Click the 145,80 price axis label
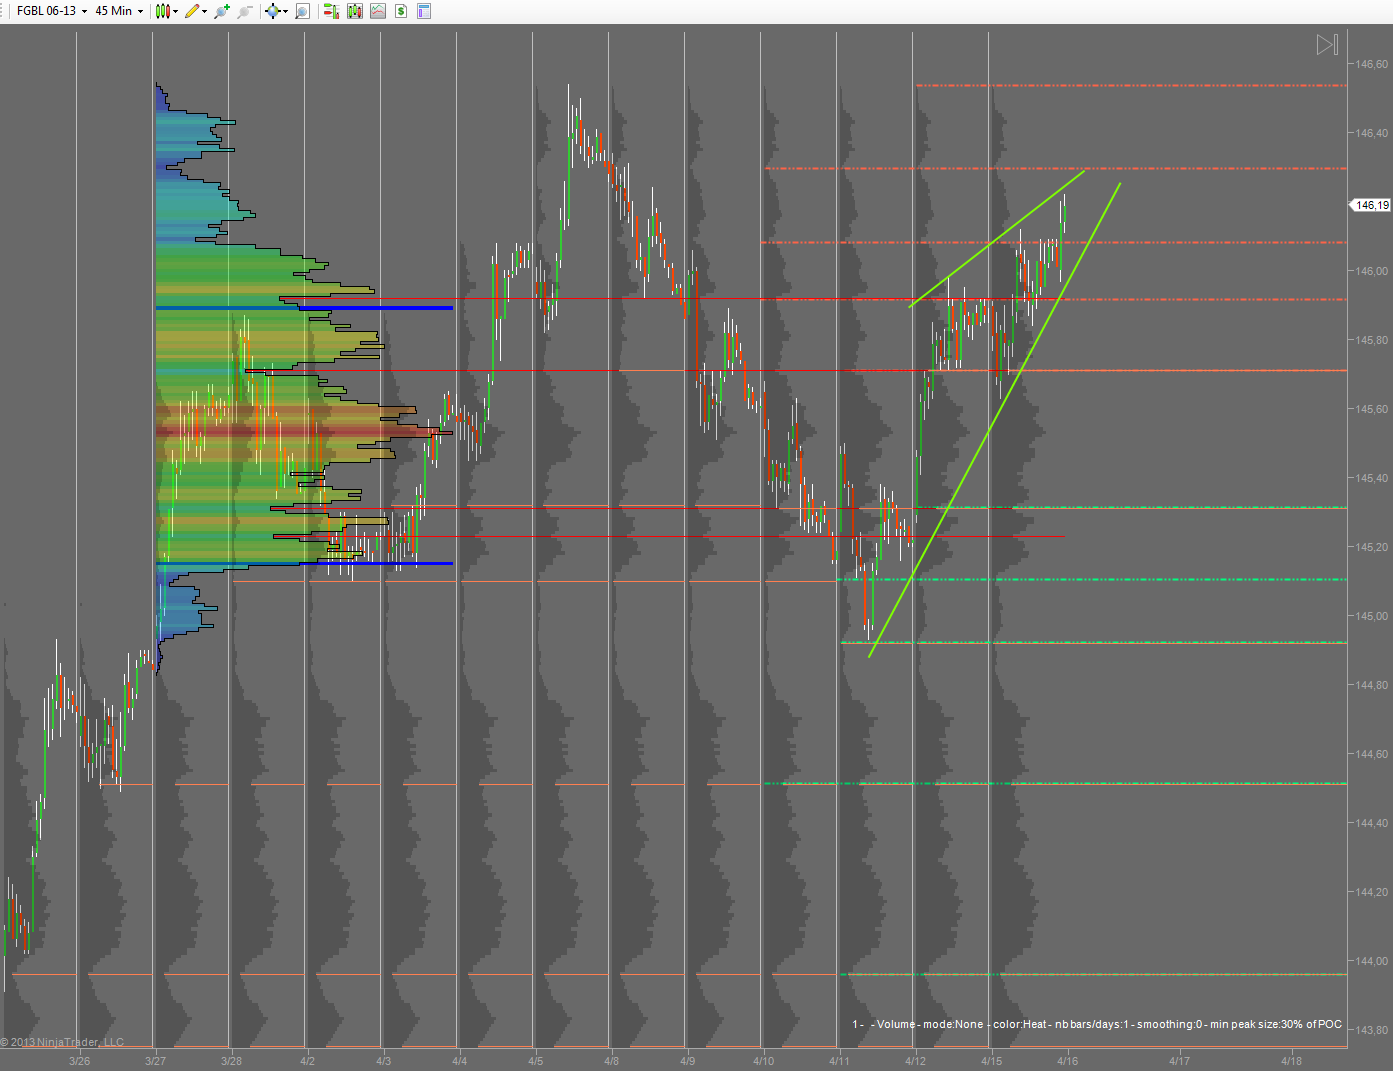This screenshot has width=1393, height=1071. point(1372,340)
